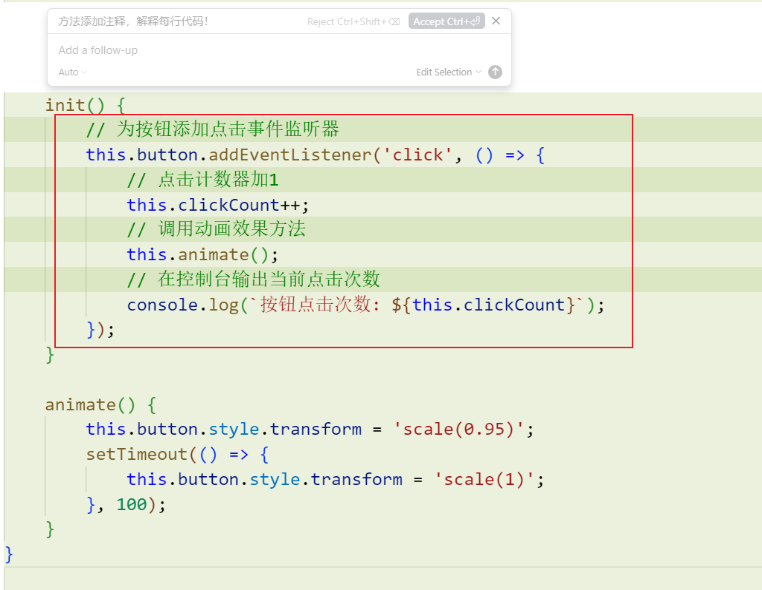Viewport: 762px width, 590px height.
Task: Click the this.animate(); call
Action: 202,255
